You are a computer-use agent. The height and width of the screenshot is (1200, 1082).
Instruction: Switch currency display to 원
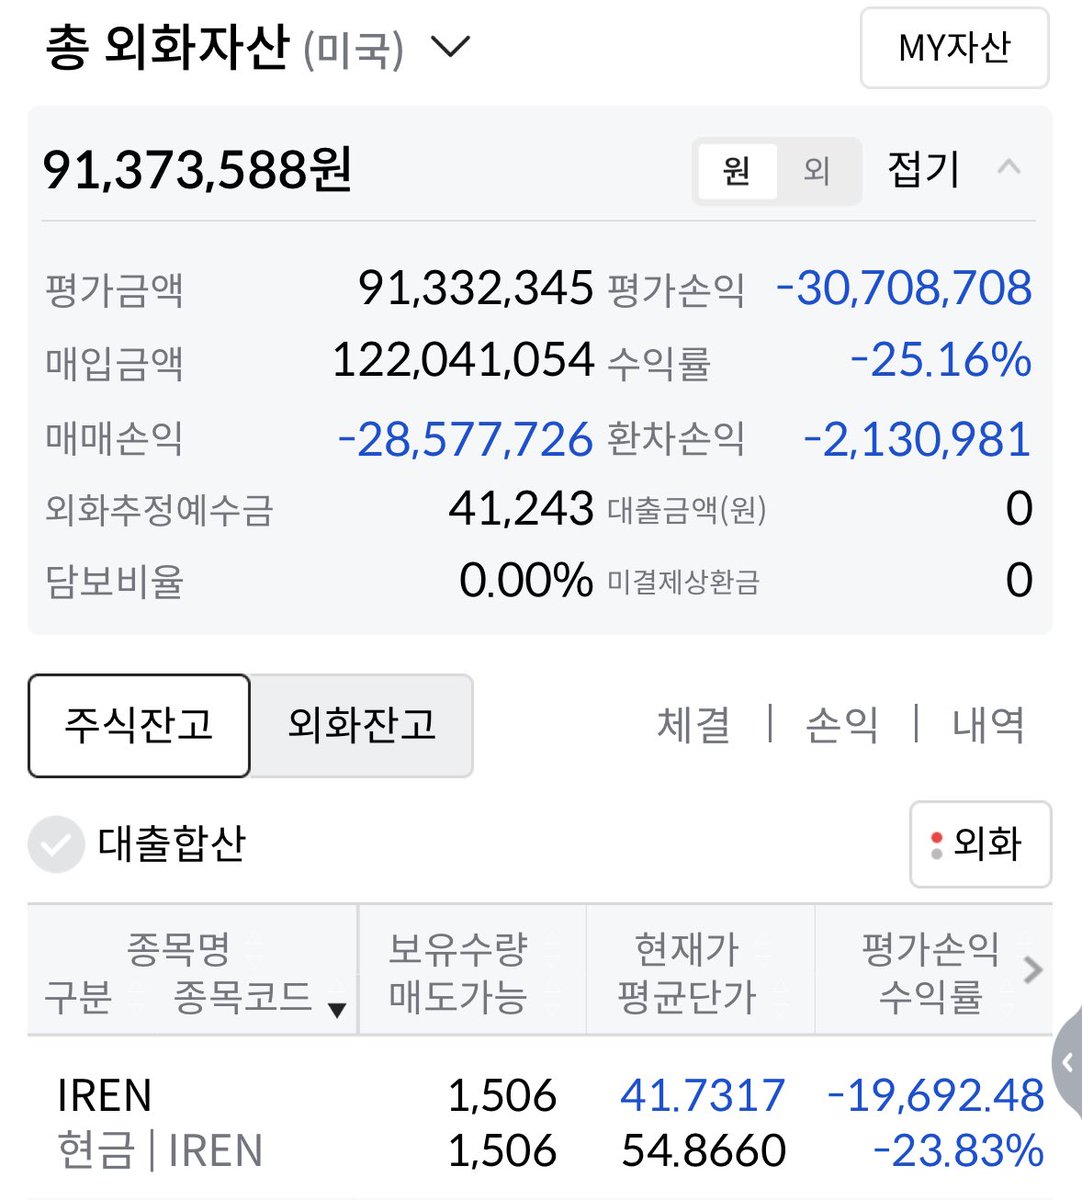point(736,171)
